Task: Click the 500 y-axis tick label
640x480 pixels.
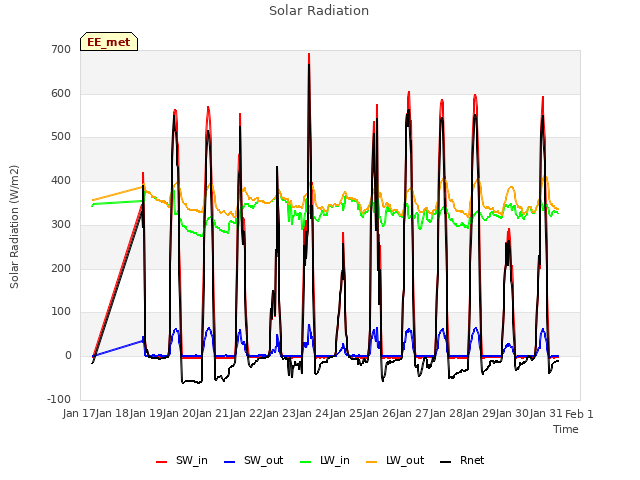Action: (61, 137)
